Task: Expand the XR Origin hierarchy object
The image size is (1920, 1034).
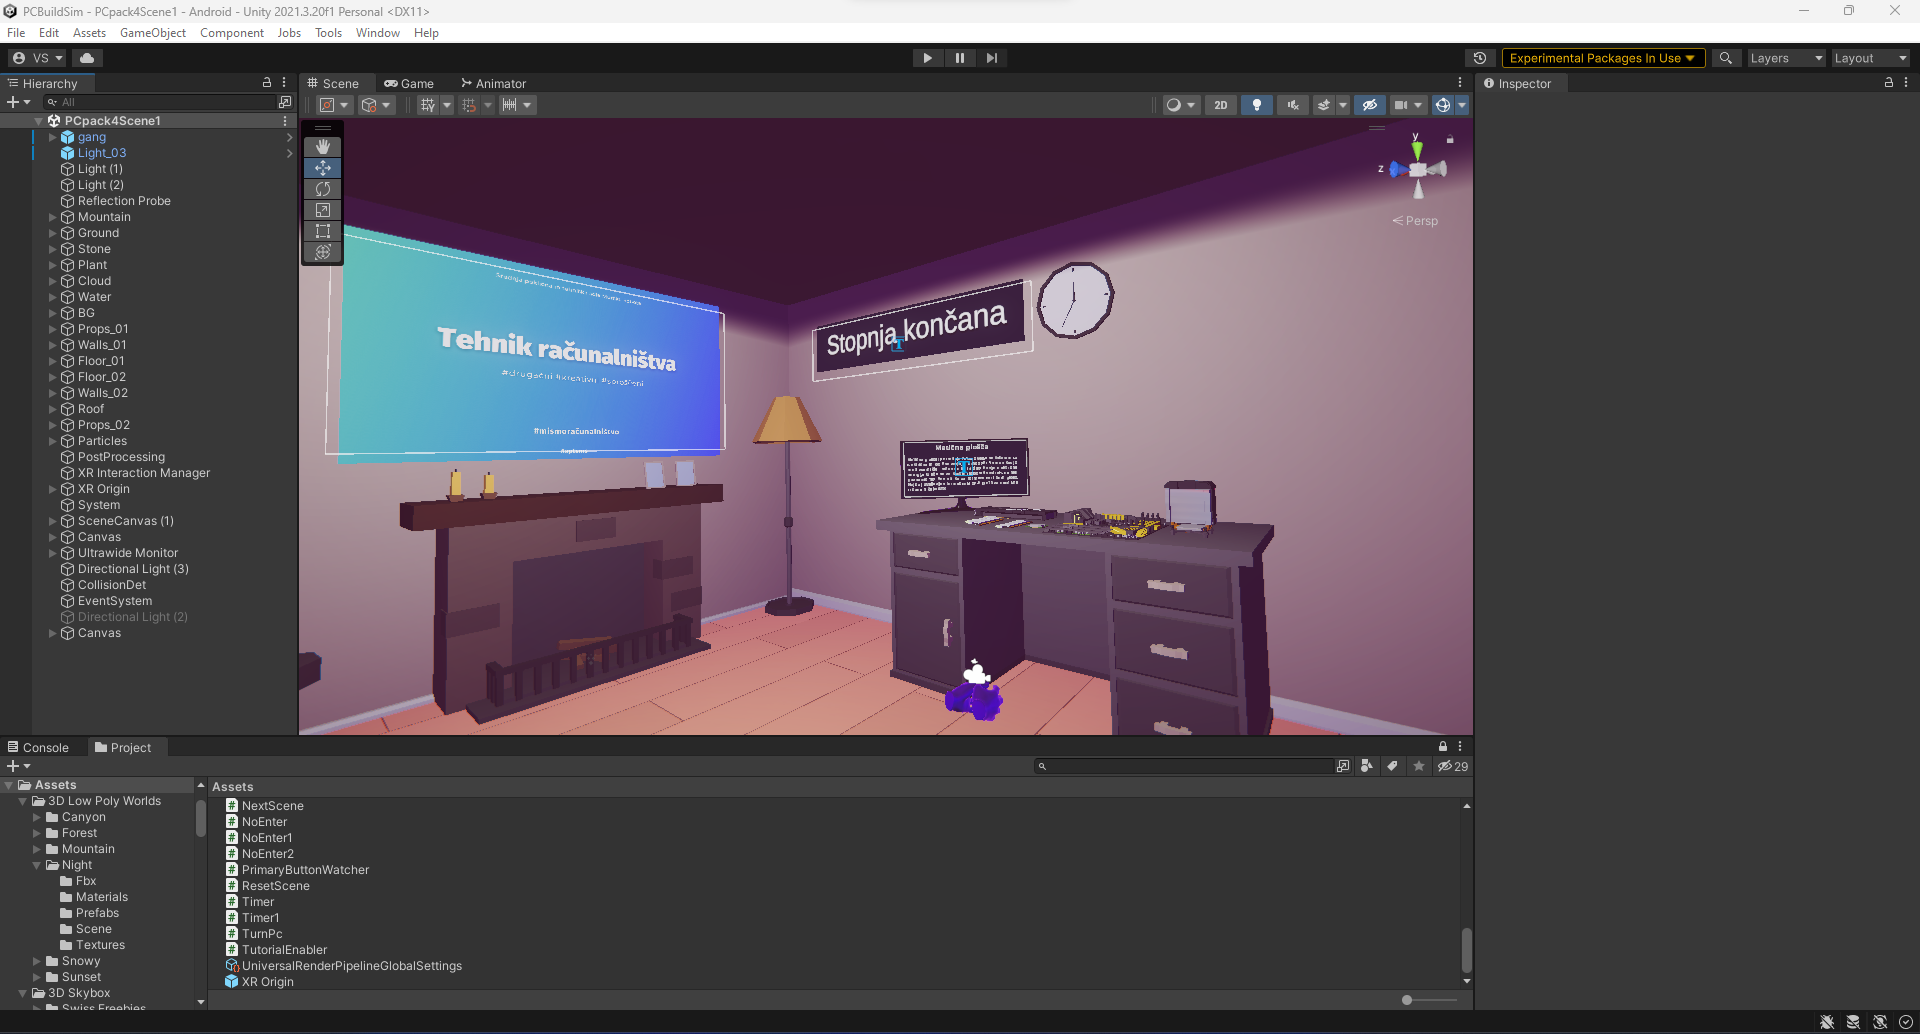Action: pyautogui.click(x=53, y=489)
